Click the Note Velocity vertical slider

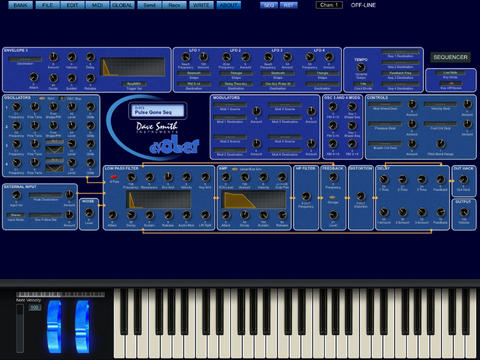[20, 328]
